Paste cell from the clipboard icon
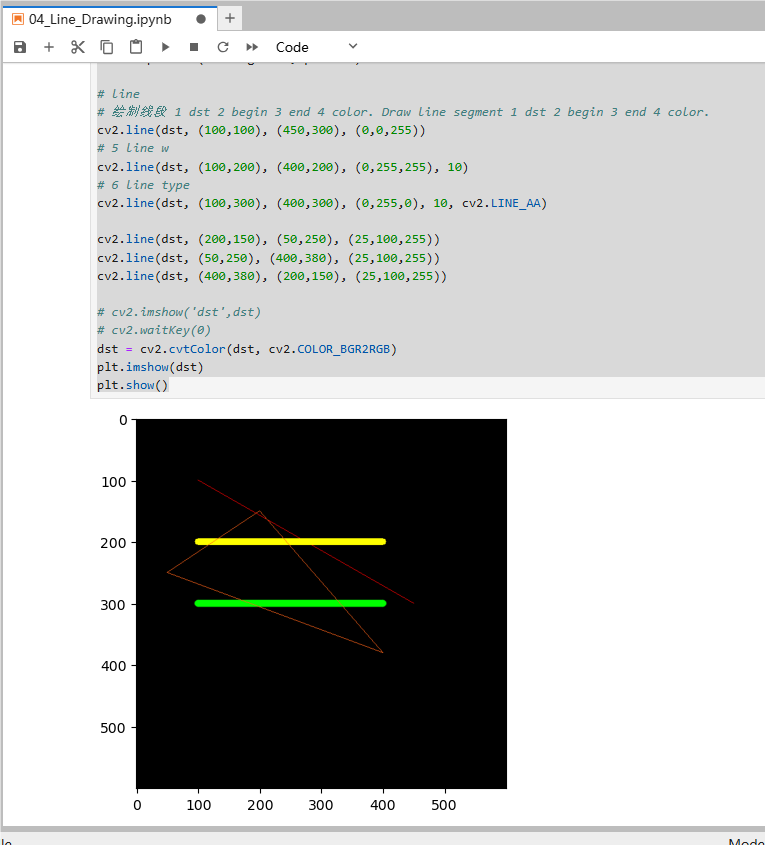 136,47
